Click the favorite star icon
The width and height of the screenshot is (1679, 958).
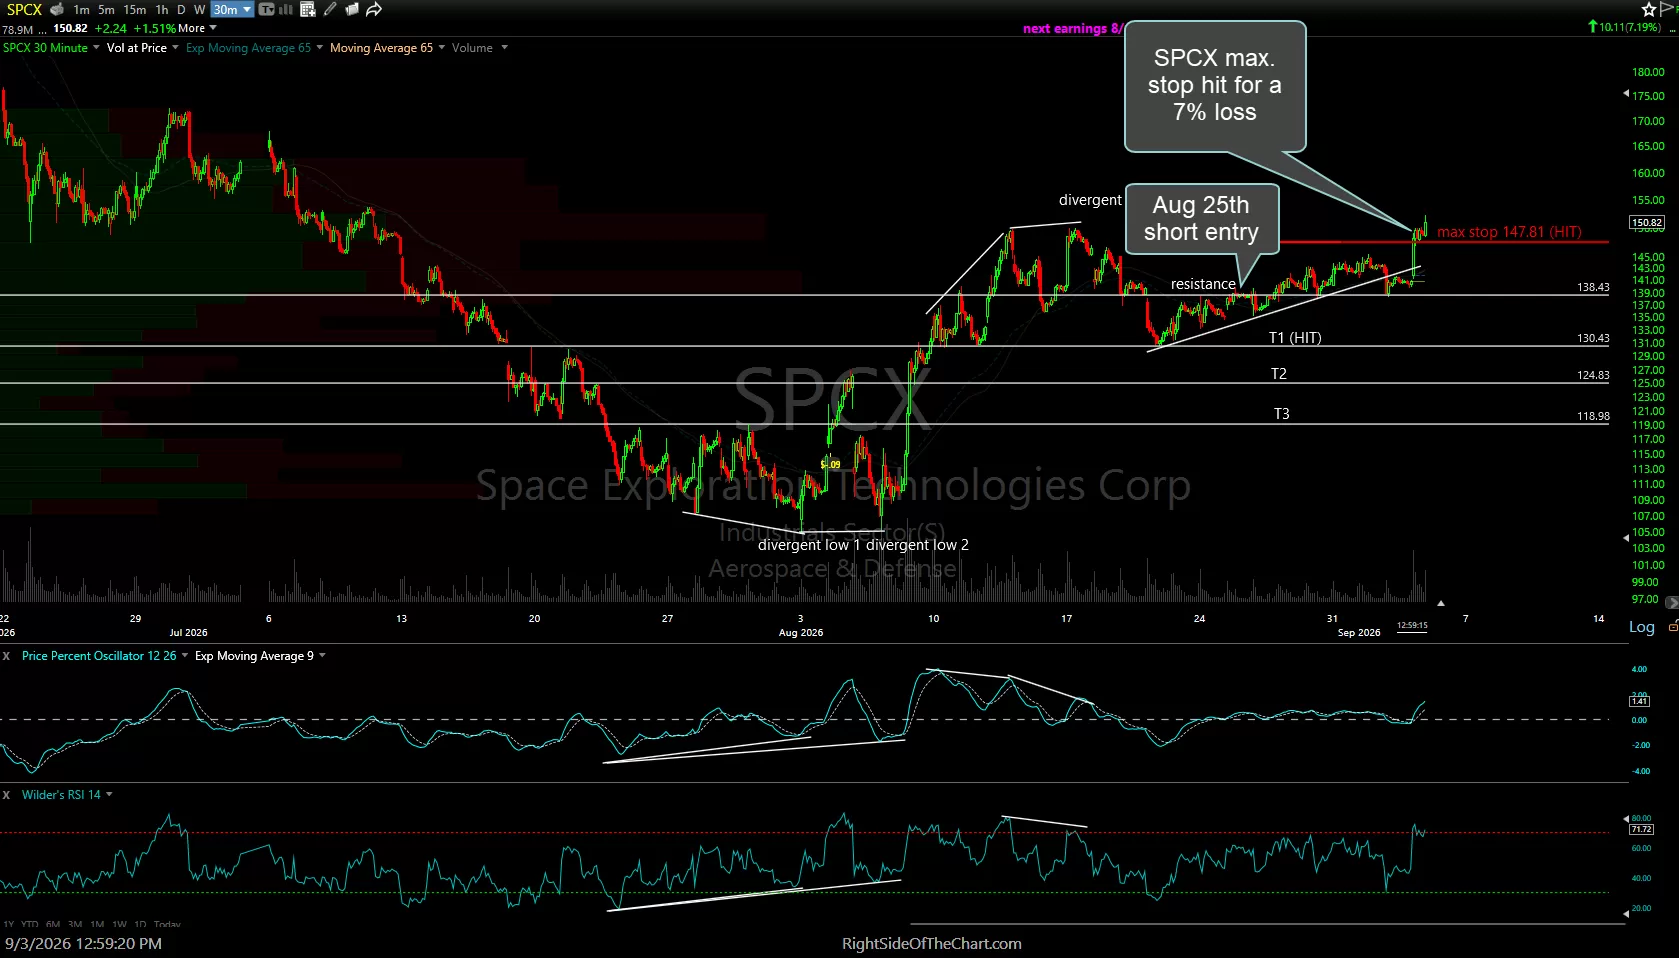1649,10
